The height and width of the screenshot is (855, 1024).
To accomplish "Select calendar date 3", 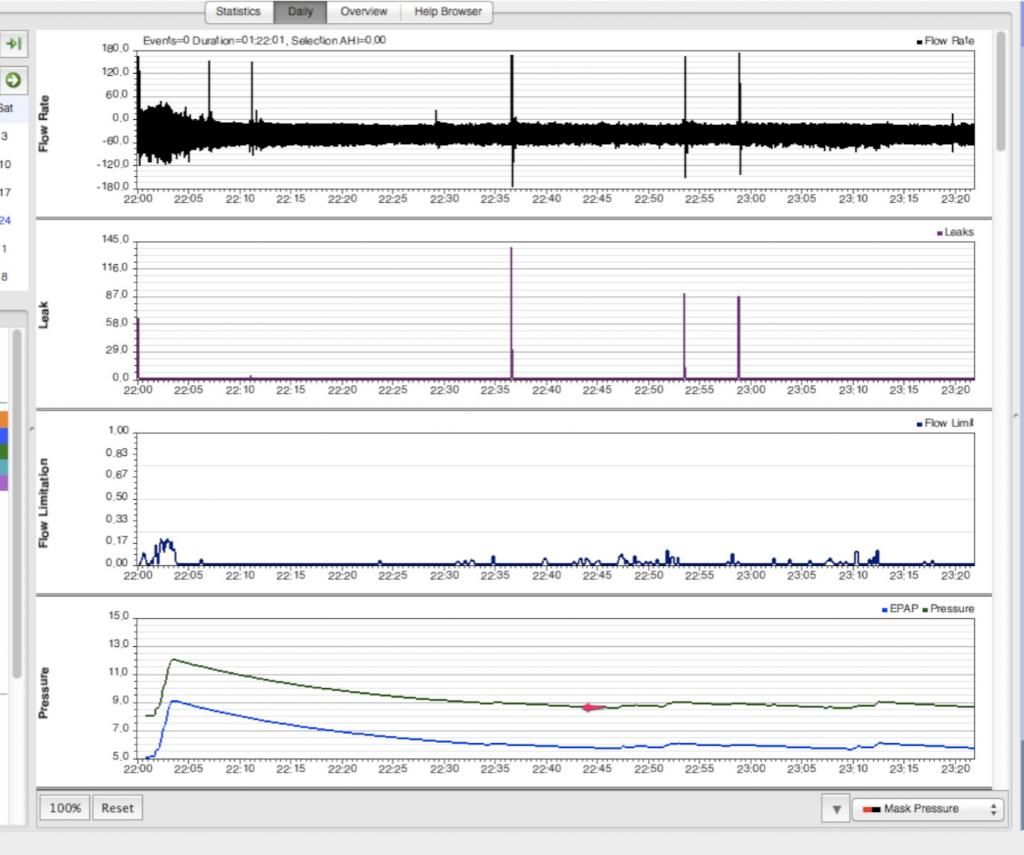I will pos(5,137).
